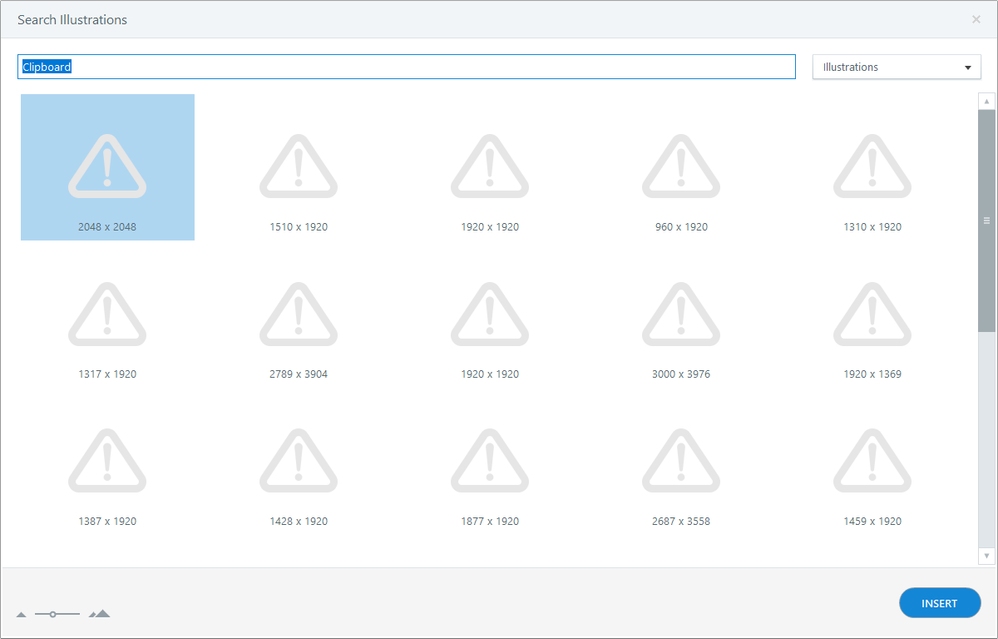Click the thumbnail size slider handle

53,614
